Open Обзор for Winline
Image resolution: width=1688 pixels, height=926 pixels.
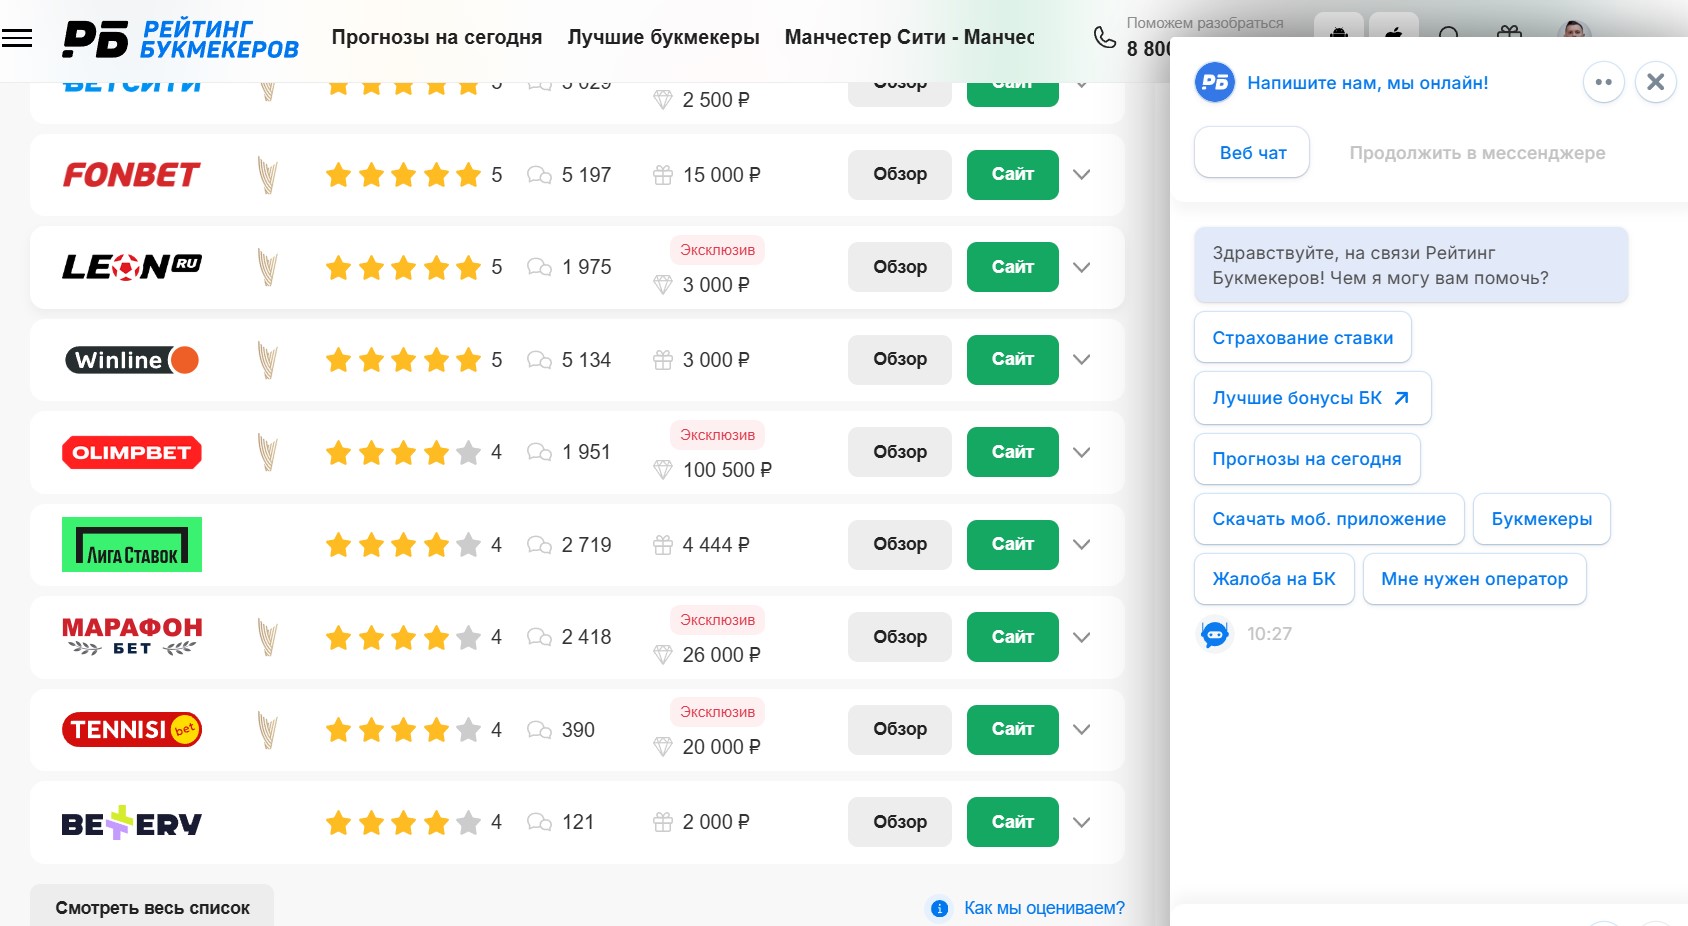click(900, 360)
